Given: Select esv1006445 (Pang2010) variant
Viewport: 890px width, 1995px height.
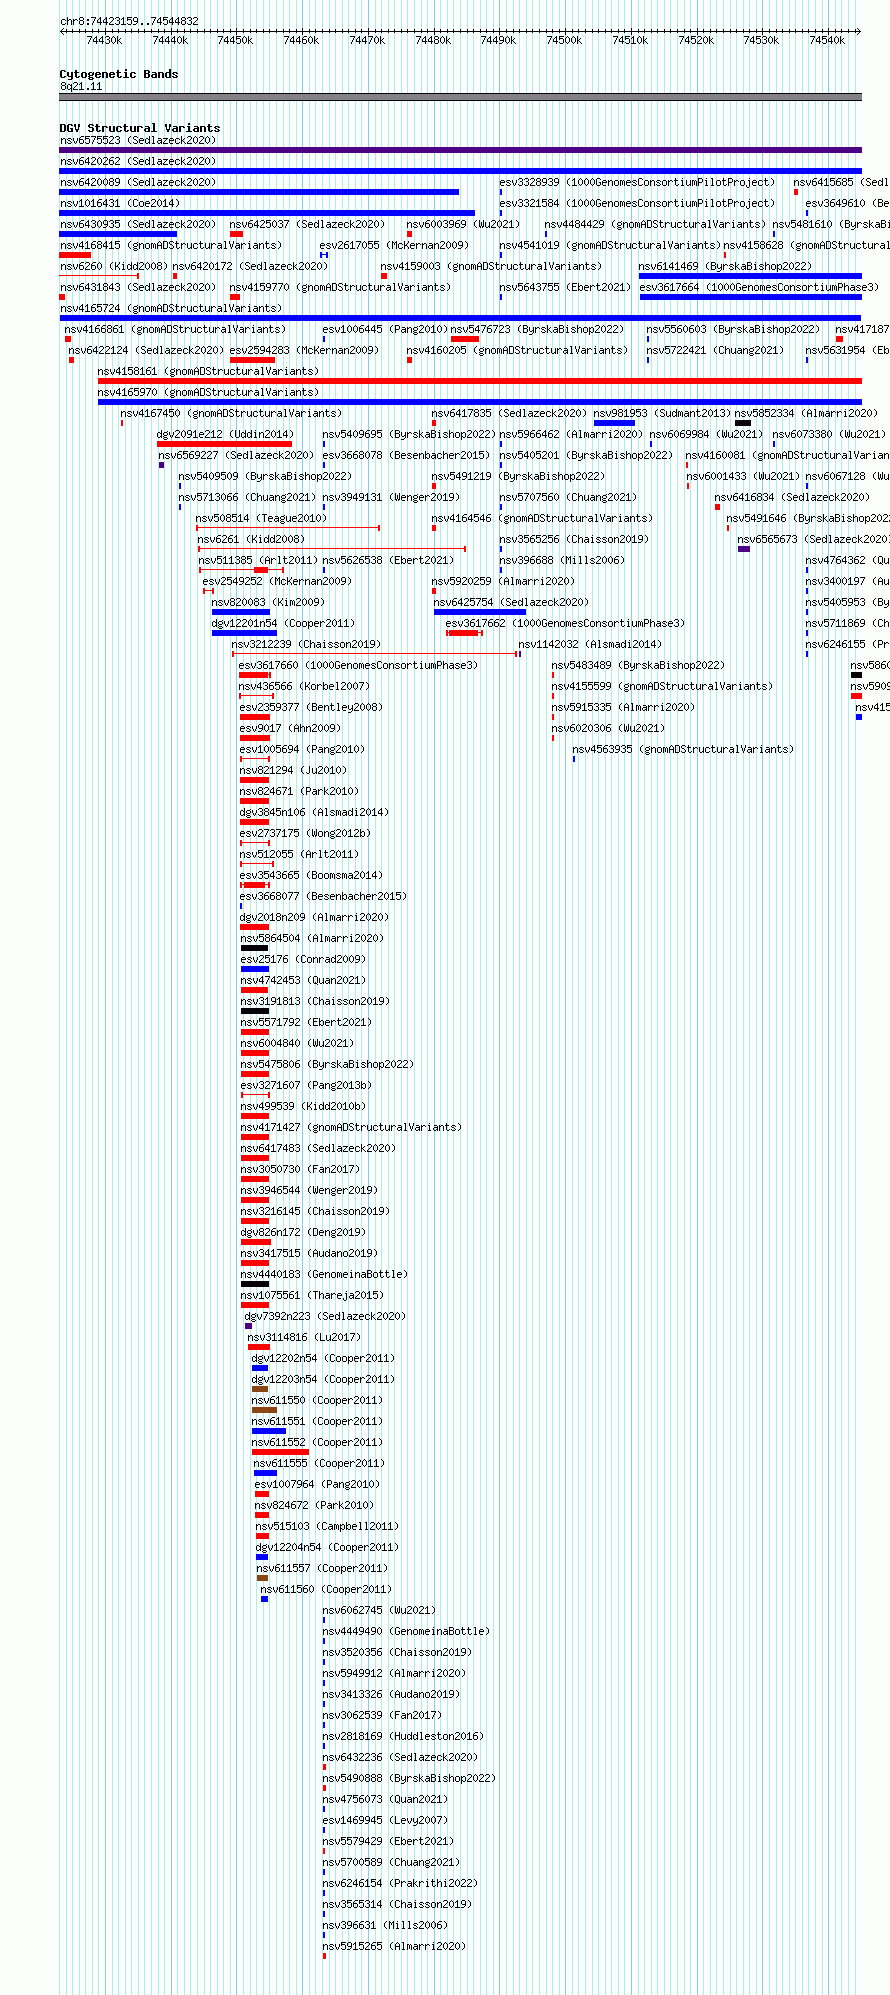Looking at the screenshot, I should [385, 329].
